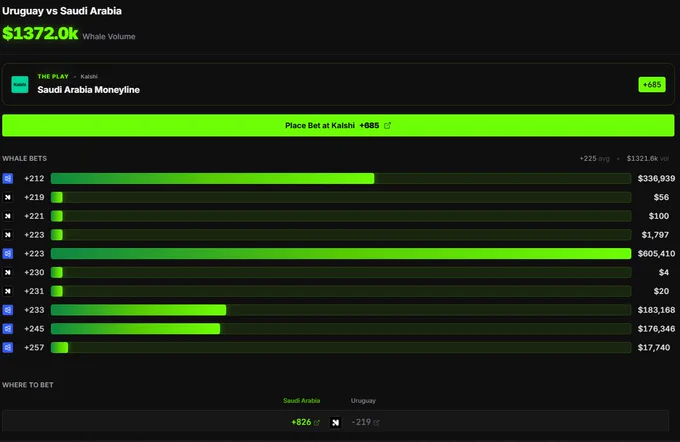Click the $1321.6k vol summary text
The image size is (680, 442).
point(647,159)
